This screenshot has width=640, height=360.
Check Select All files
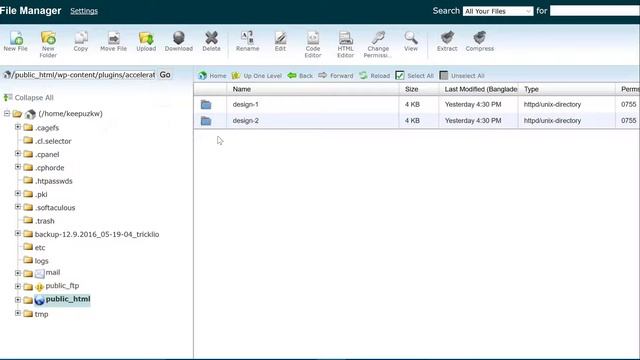pos(415,76)
